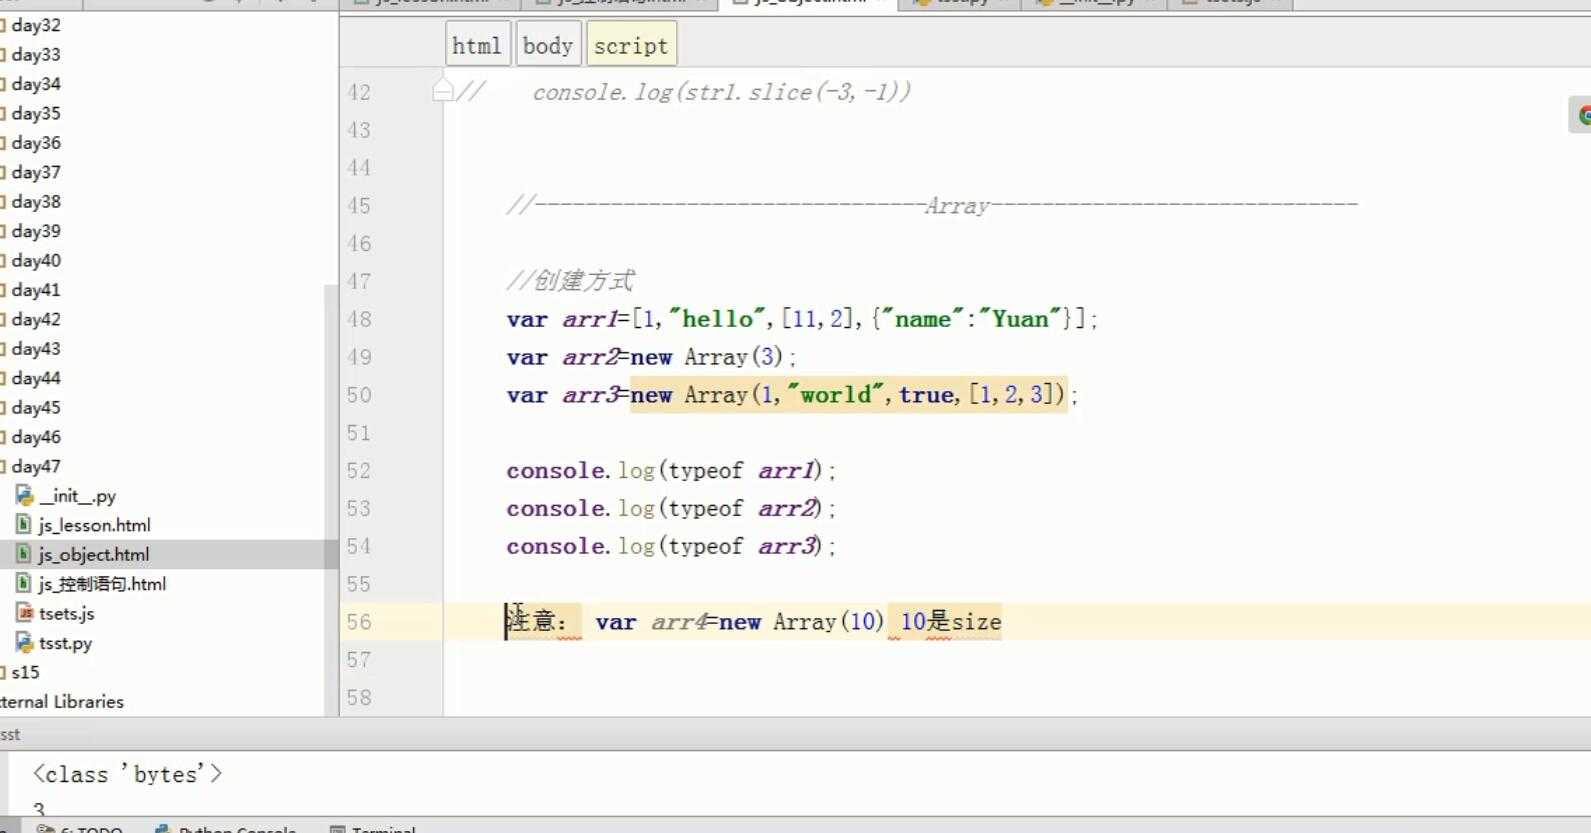
Task: Click line number 52 in the gutter
Action: (x=359, y=470)
